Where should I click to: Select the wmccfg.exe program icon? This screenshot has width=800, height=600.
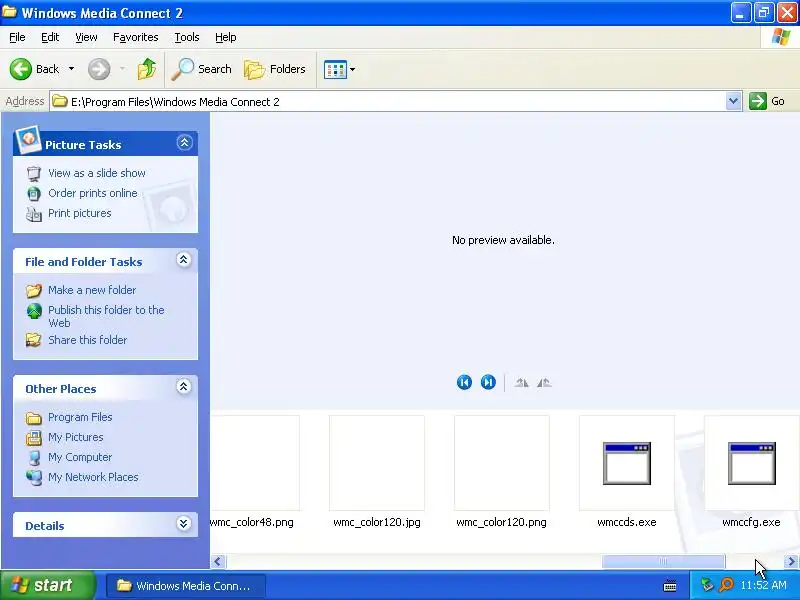click(752, 463)
